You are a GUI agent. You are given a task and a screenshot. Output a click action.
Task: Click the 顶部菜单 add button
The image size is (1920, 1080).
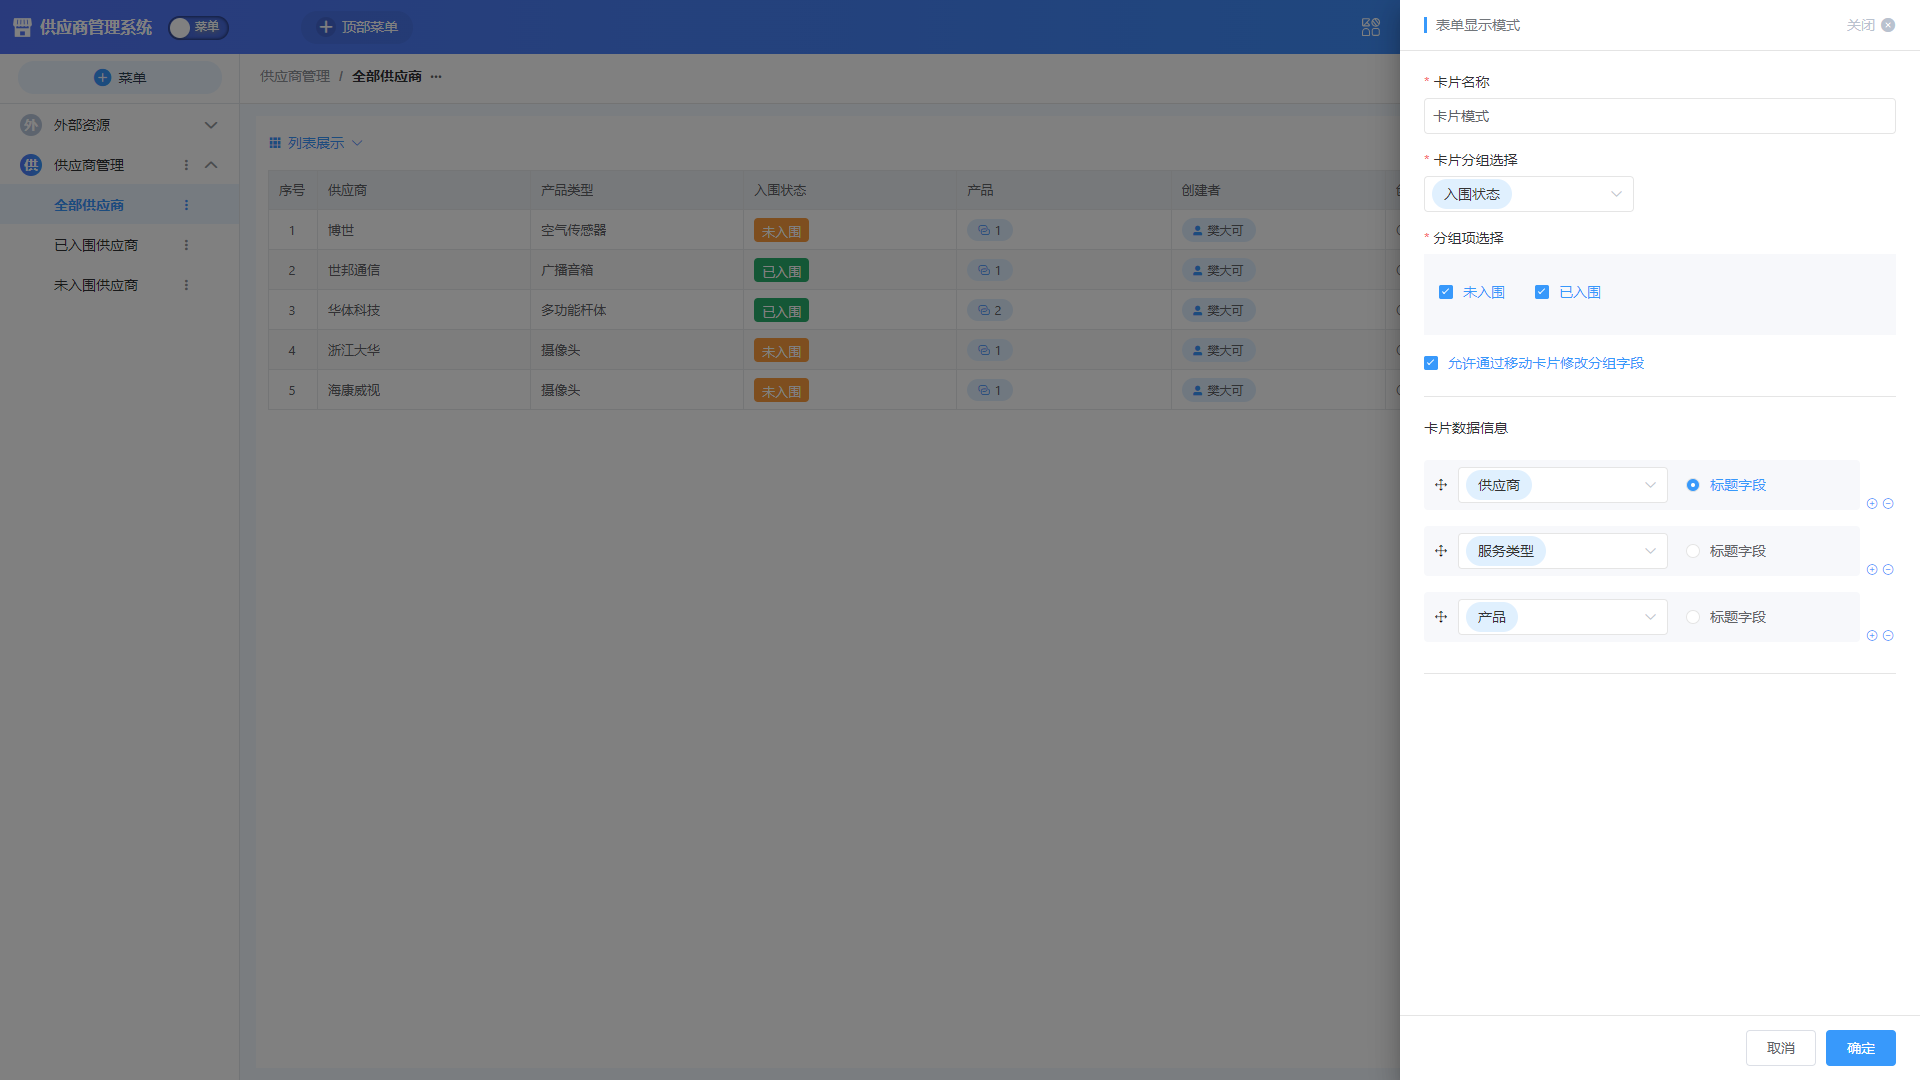click(357, 27)
